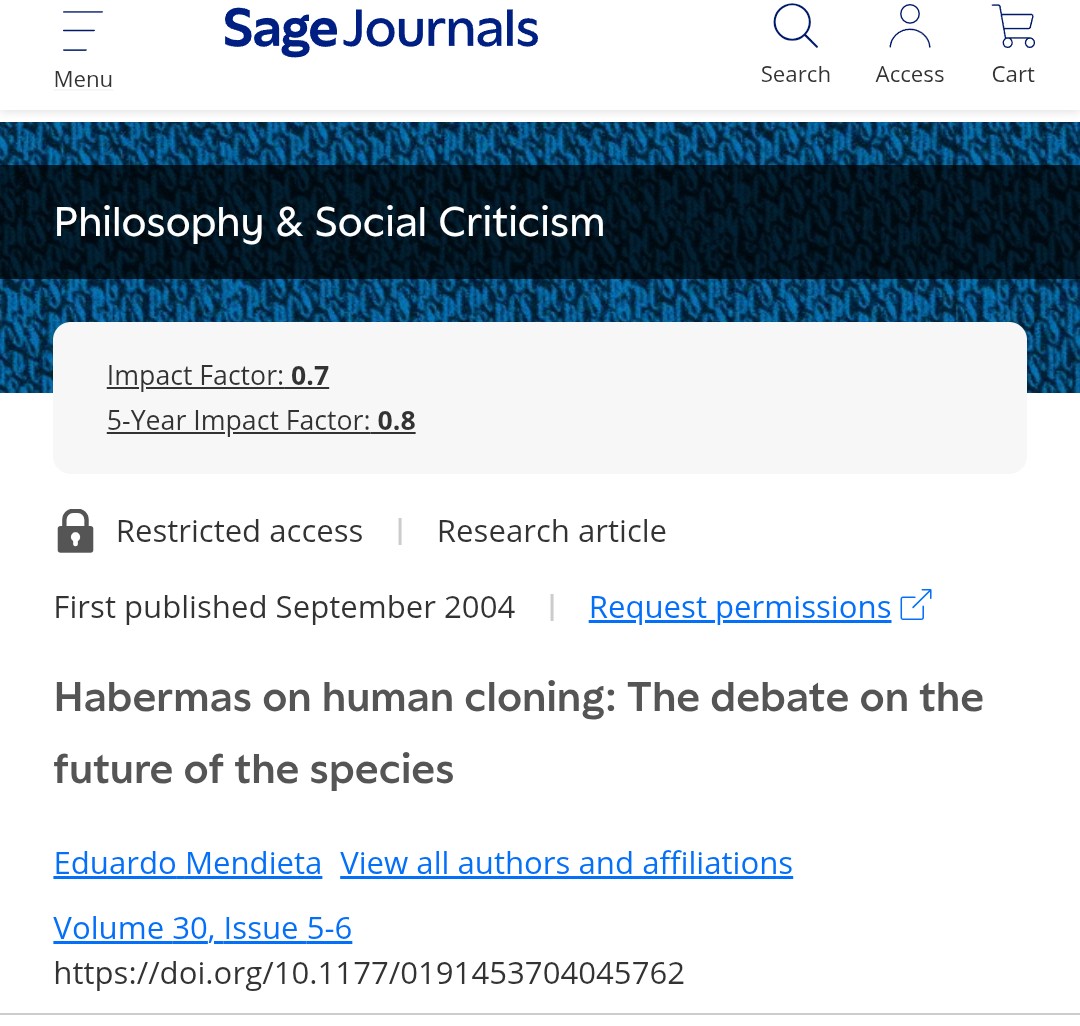The width and height of the screenshot is (1080, 1026).
Task: Click the Restricted access padlock icon
Action: click(x=75, y=531)
